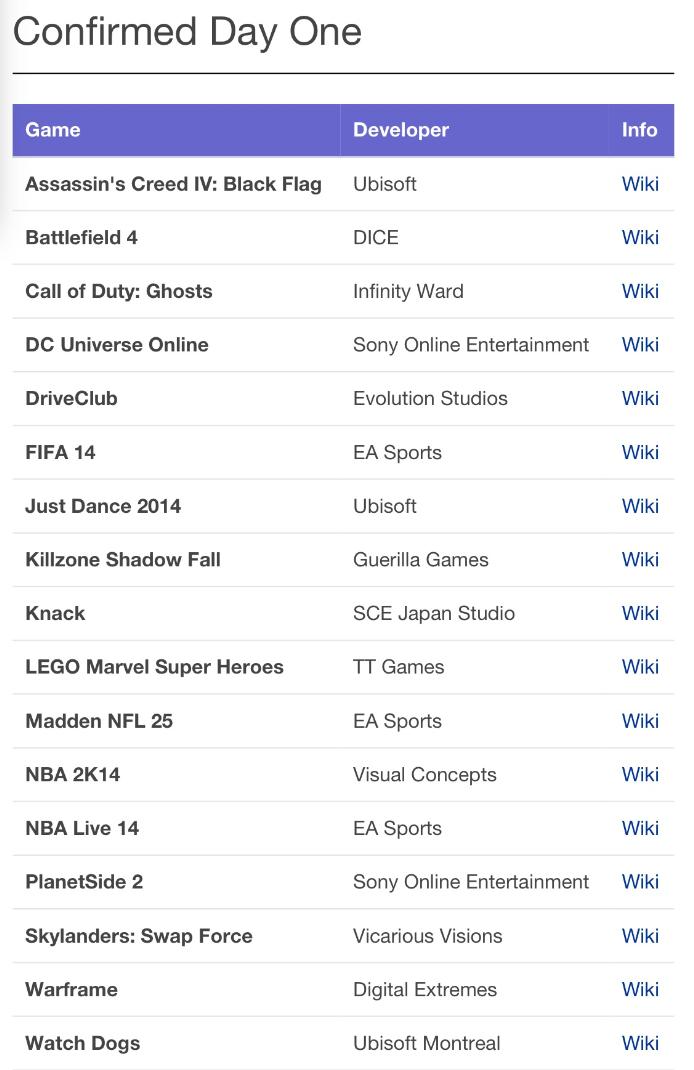Open the Wiki link for Watch Dogs

point(640,1043)
